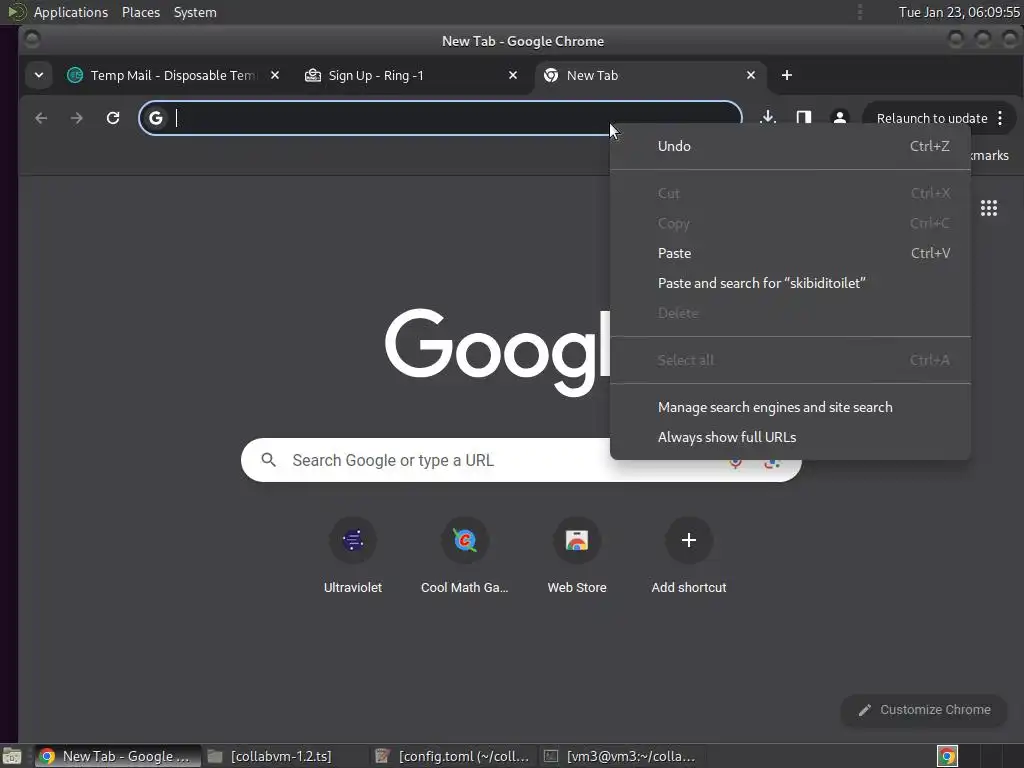1024x768 pixels.
Task: Close the Temp Mail tab
Action: click(x=275, y=75)
